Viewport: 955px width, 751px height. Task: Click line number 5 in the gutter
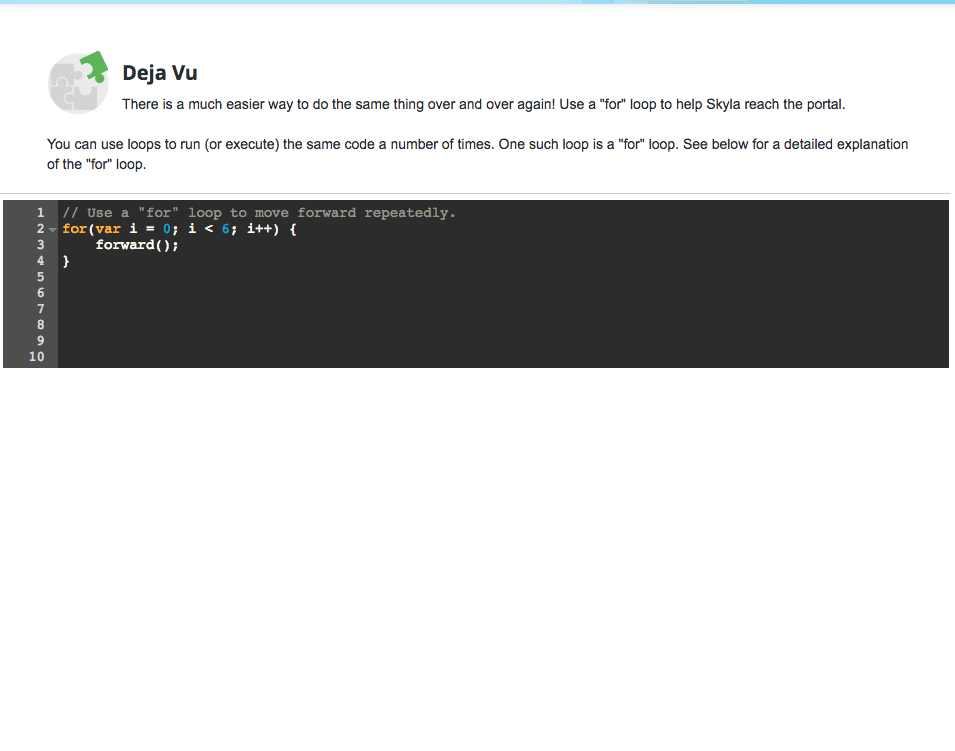coord(40,277)
